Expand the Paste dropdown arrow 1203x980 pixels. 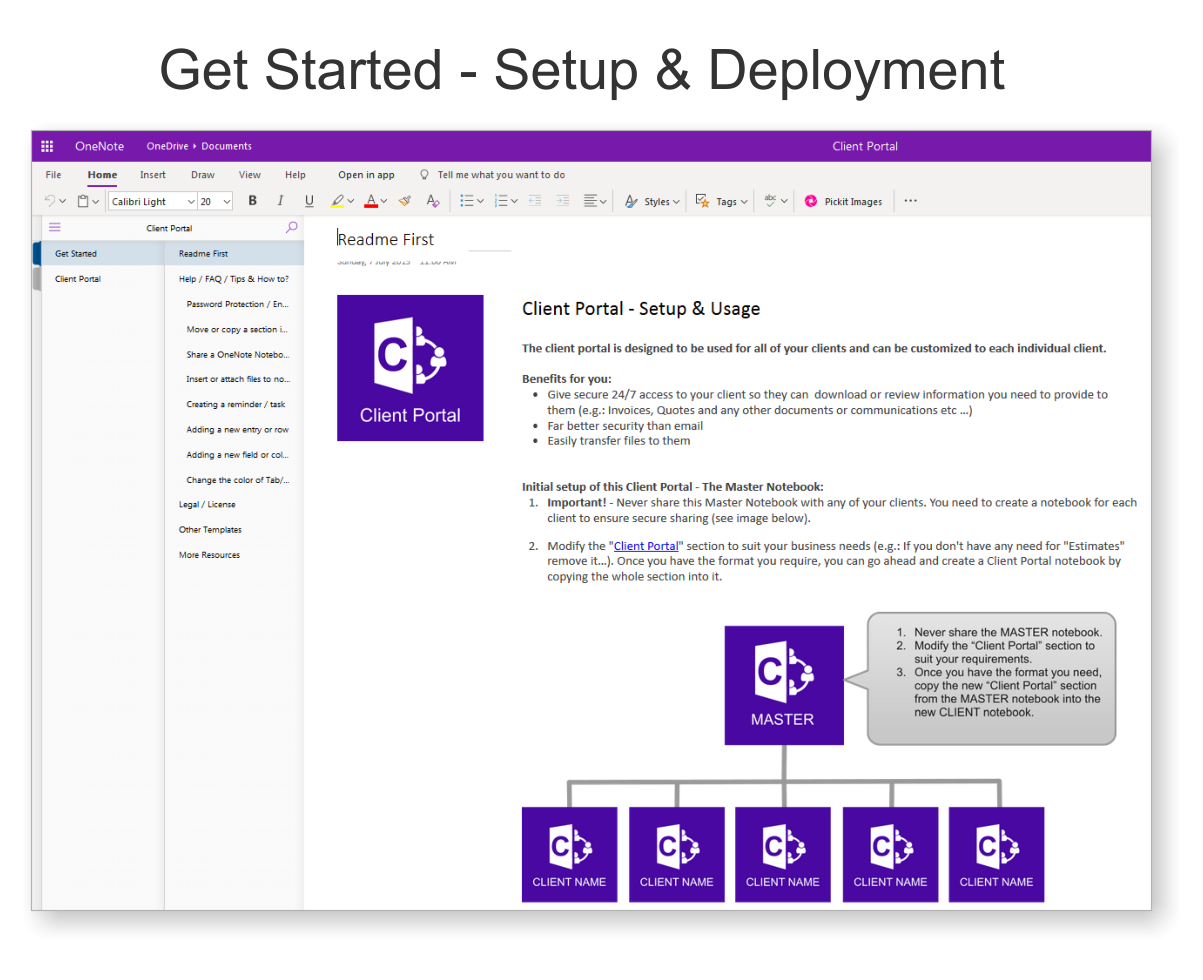[x=96, y=202]
